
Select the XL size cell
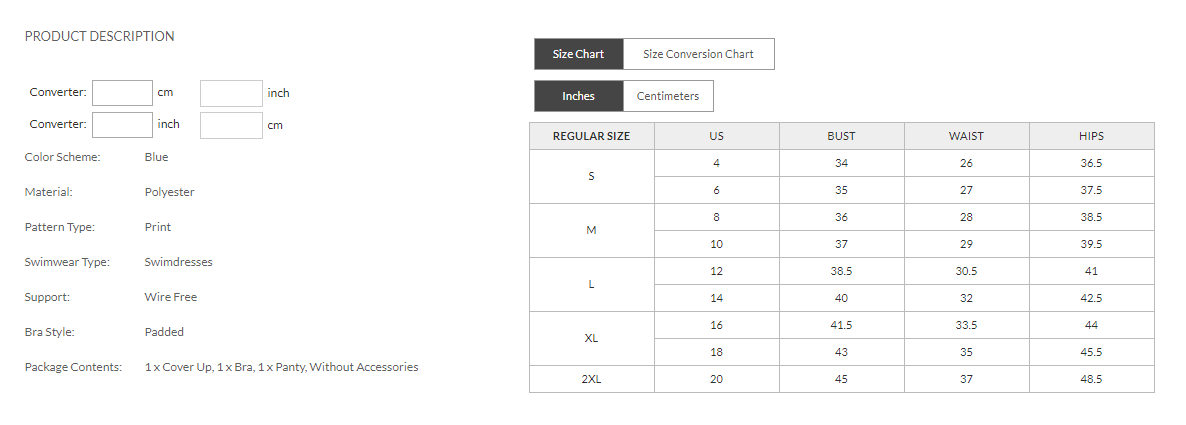(x=591, y=338)
